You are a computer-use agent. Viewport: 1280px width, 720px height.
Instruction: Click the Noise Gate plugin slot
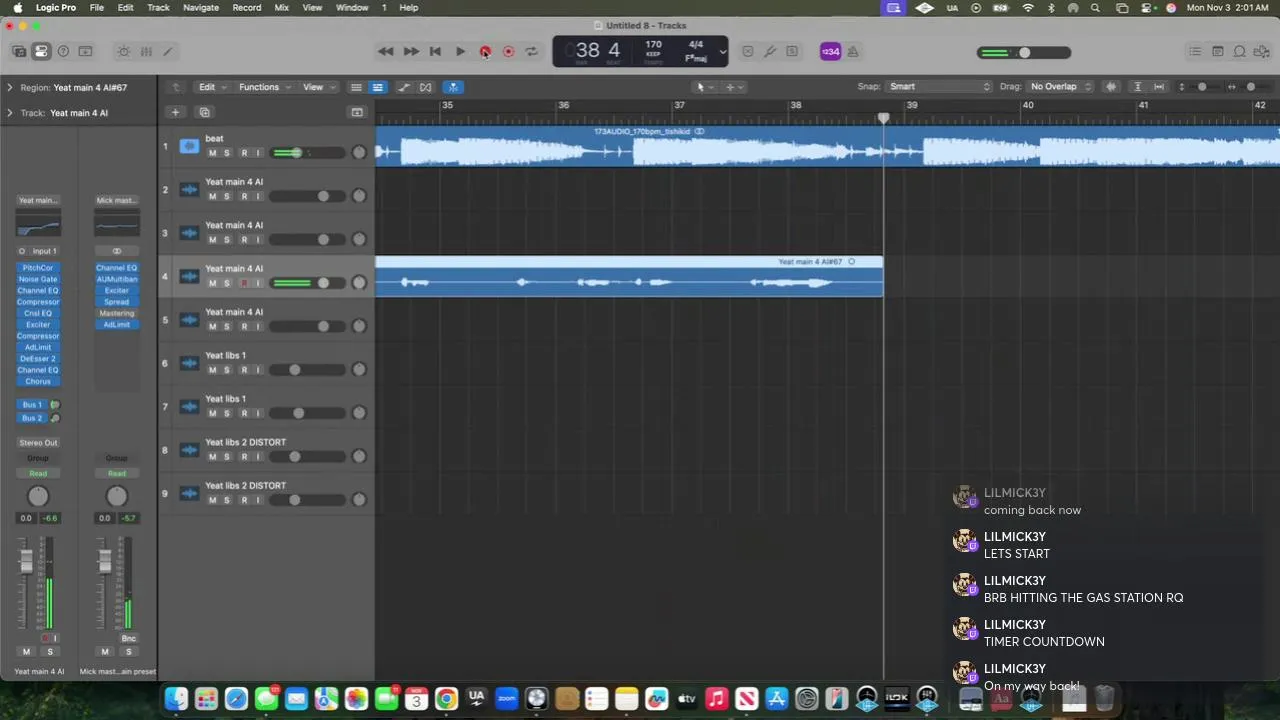pyautogui.click(x=38, y=279)
